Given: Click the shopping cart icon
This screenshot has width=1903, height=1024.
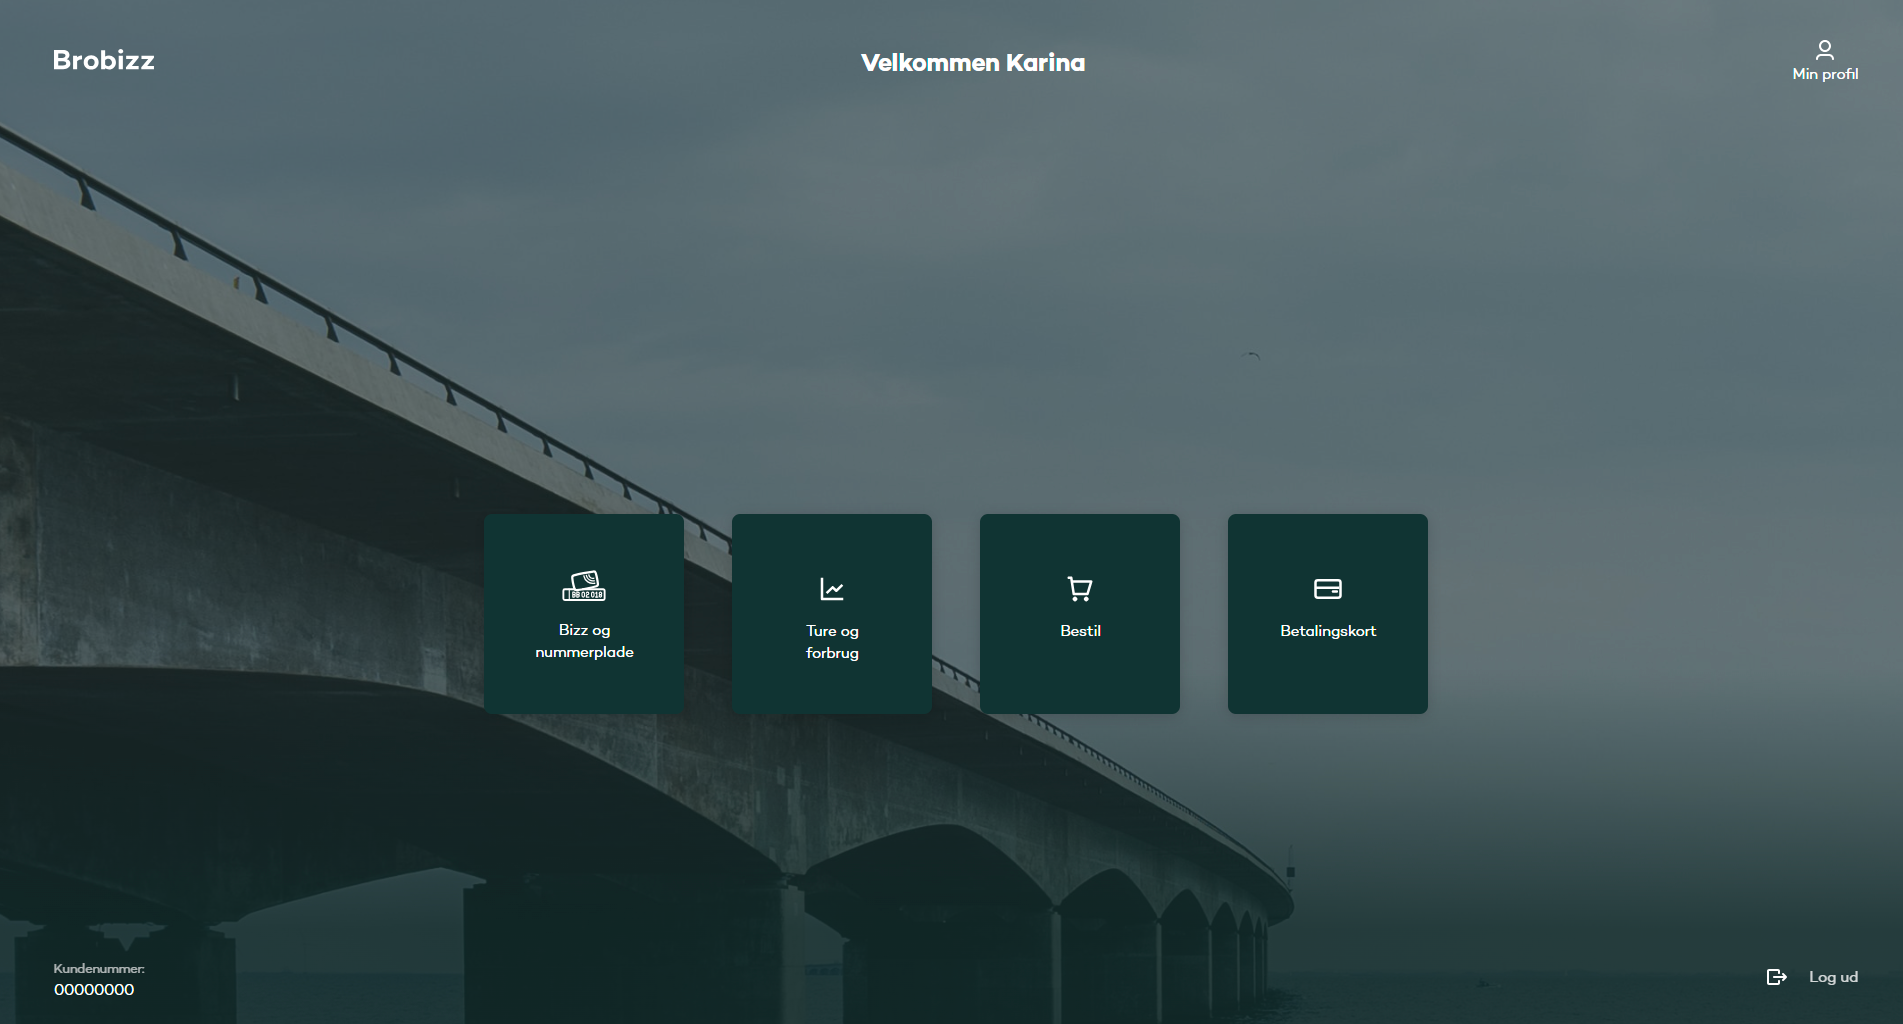Looking at the screenshot, I should point(1080,589).
